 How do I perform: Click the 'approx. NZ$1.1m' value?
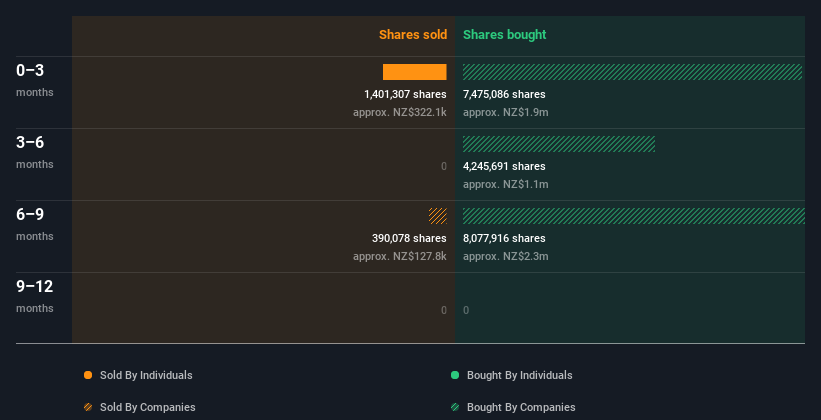[506, 184]
